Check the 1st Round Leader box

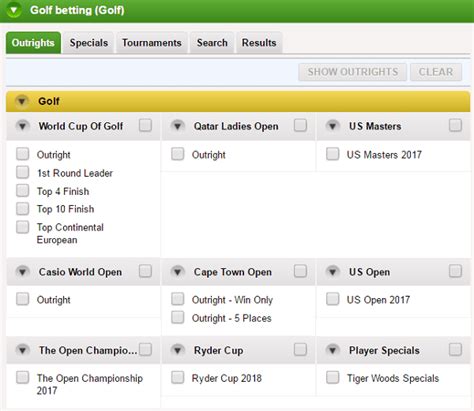pyautogui.click(x=23, y=172)
